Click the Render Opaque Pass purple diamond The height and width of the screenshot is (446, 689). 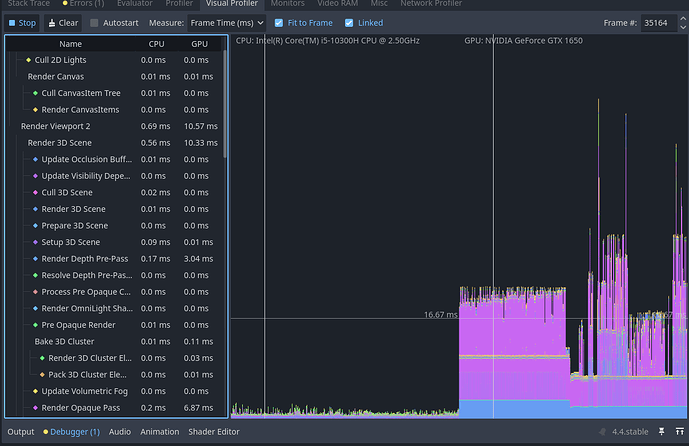(x=35, y=408)
